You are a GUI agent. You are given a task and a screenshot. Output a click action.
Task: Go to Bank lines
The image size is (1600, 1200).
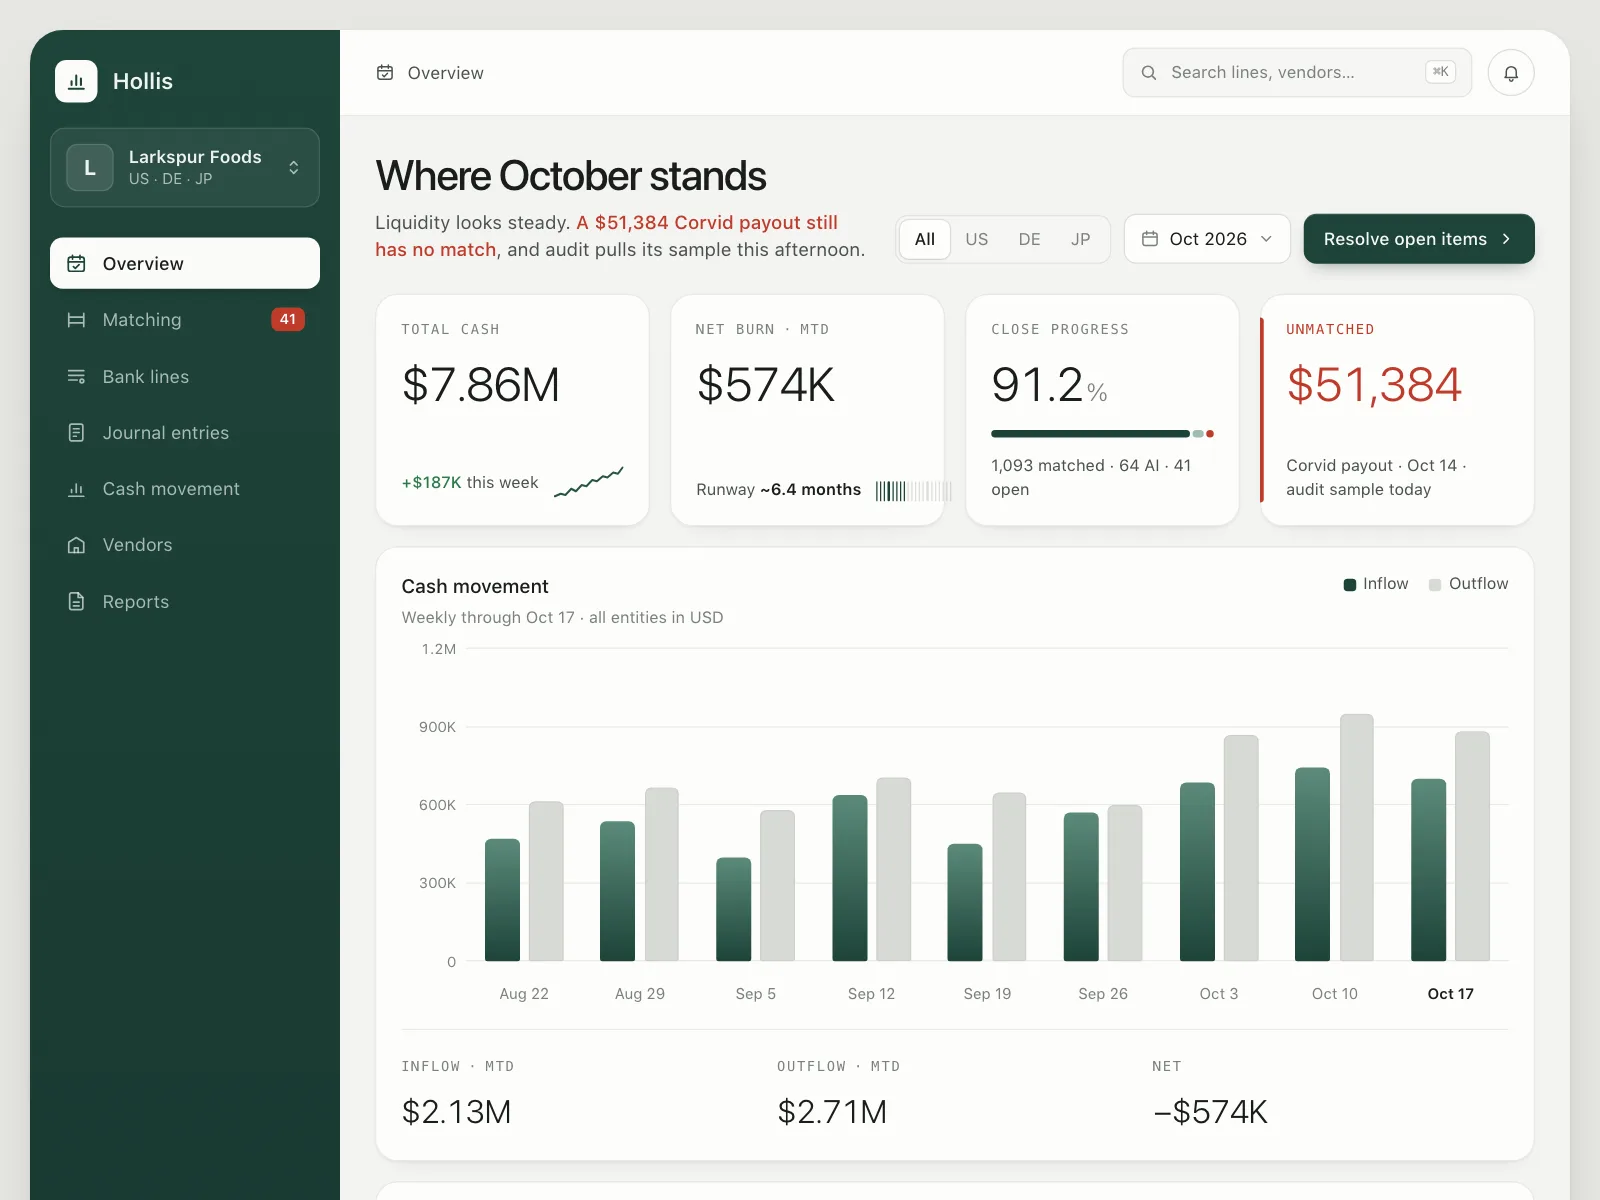[x=185, y=377]
